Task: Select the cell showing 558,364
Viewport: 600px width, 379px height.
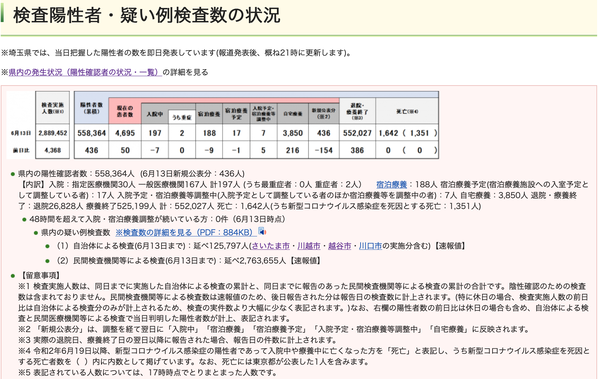Action: [x=91, y=133]
